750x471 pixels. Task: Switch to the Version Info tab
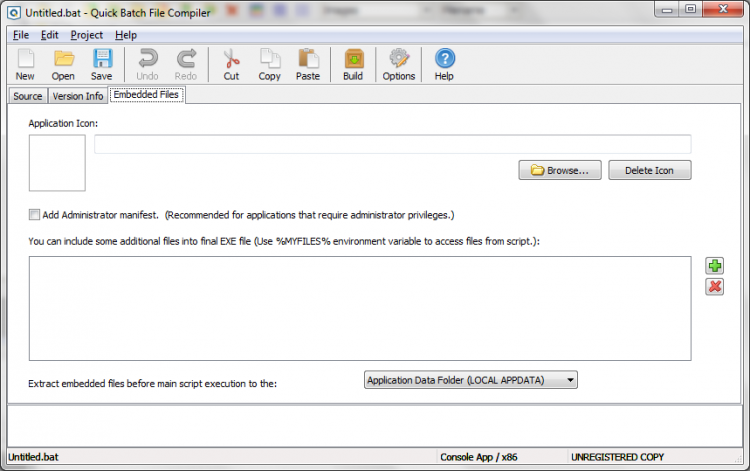click(78, 96)
